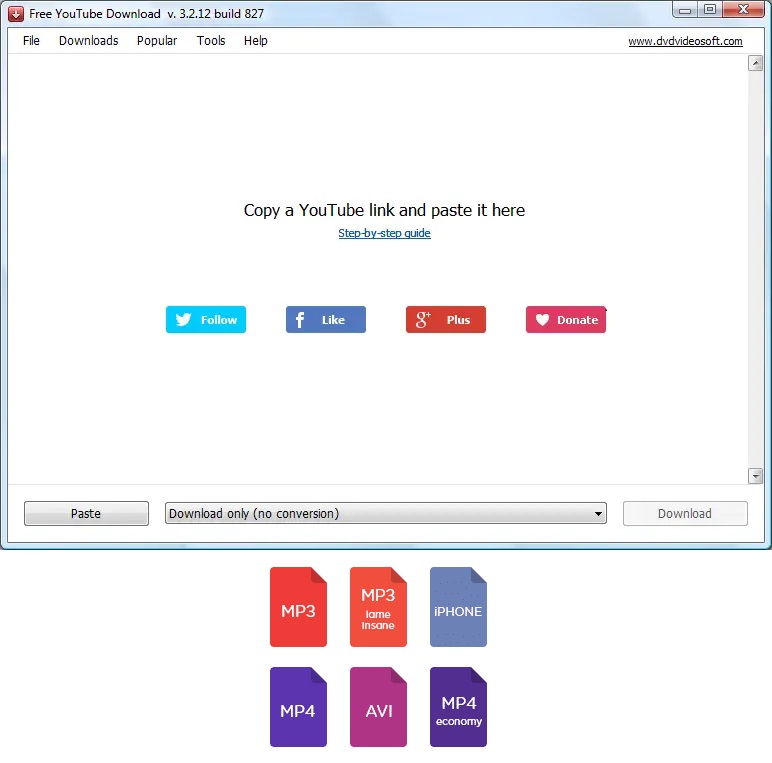The image size is (772, 763).
Task: Choose the iPHONE format icon
Action: point(458,606)
